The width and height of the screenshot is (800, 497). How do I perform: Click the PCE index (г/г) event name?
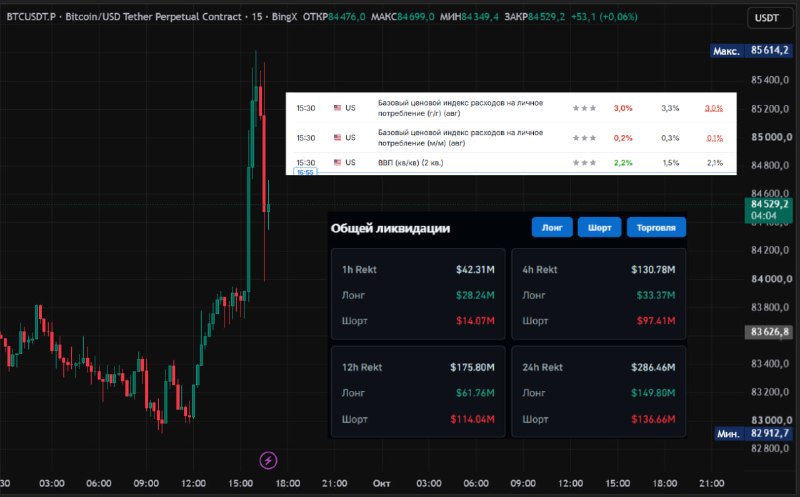point(460,108)
